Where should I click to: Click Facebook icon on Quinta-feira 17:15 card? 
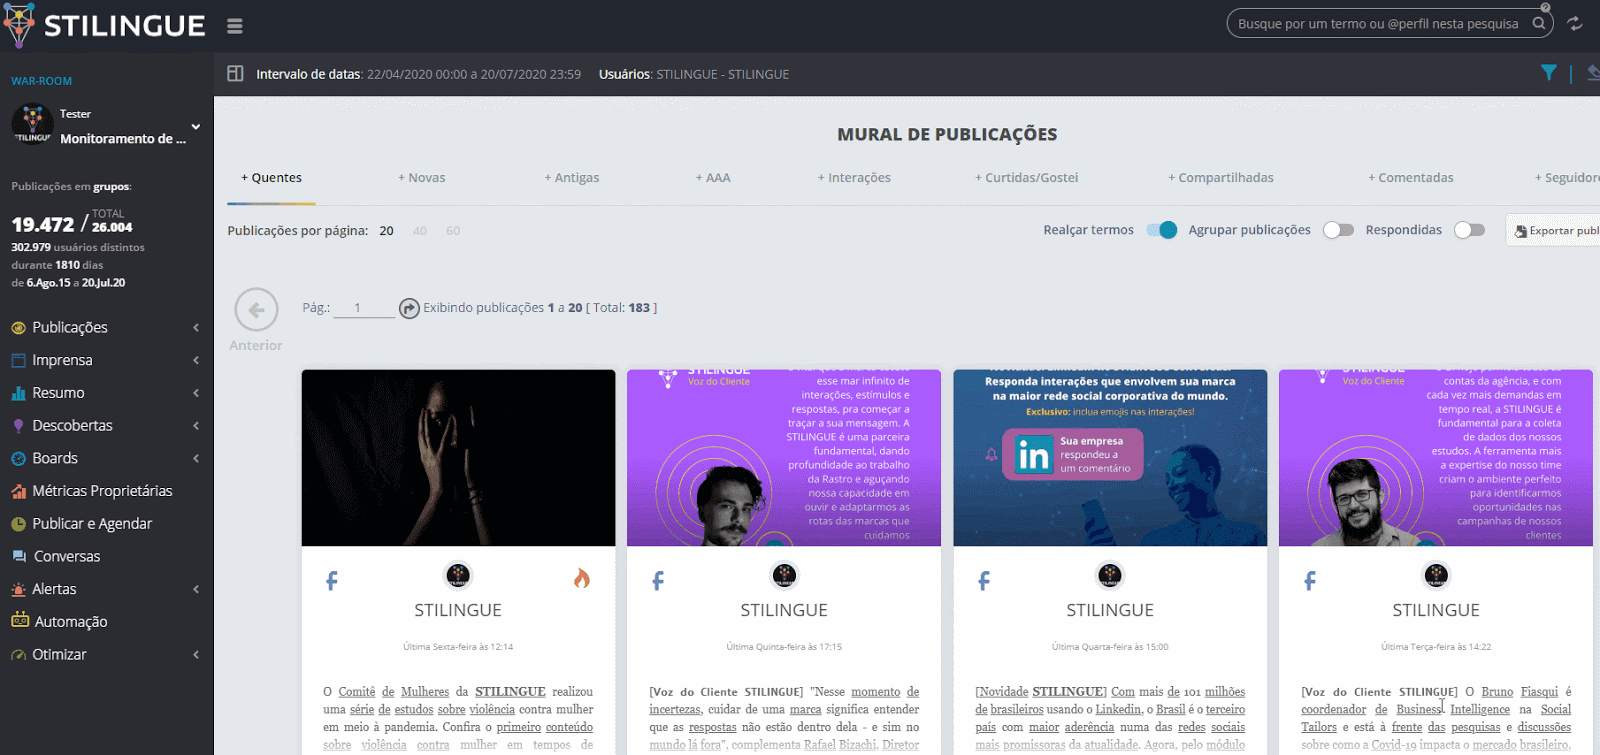click(x=658, y=581)
